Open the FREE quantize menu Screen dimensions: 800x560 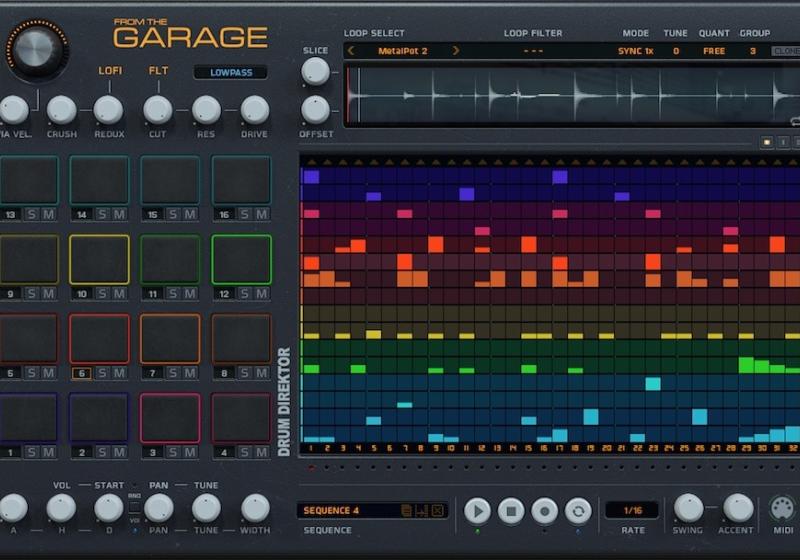(714, 50)
